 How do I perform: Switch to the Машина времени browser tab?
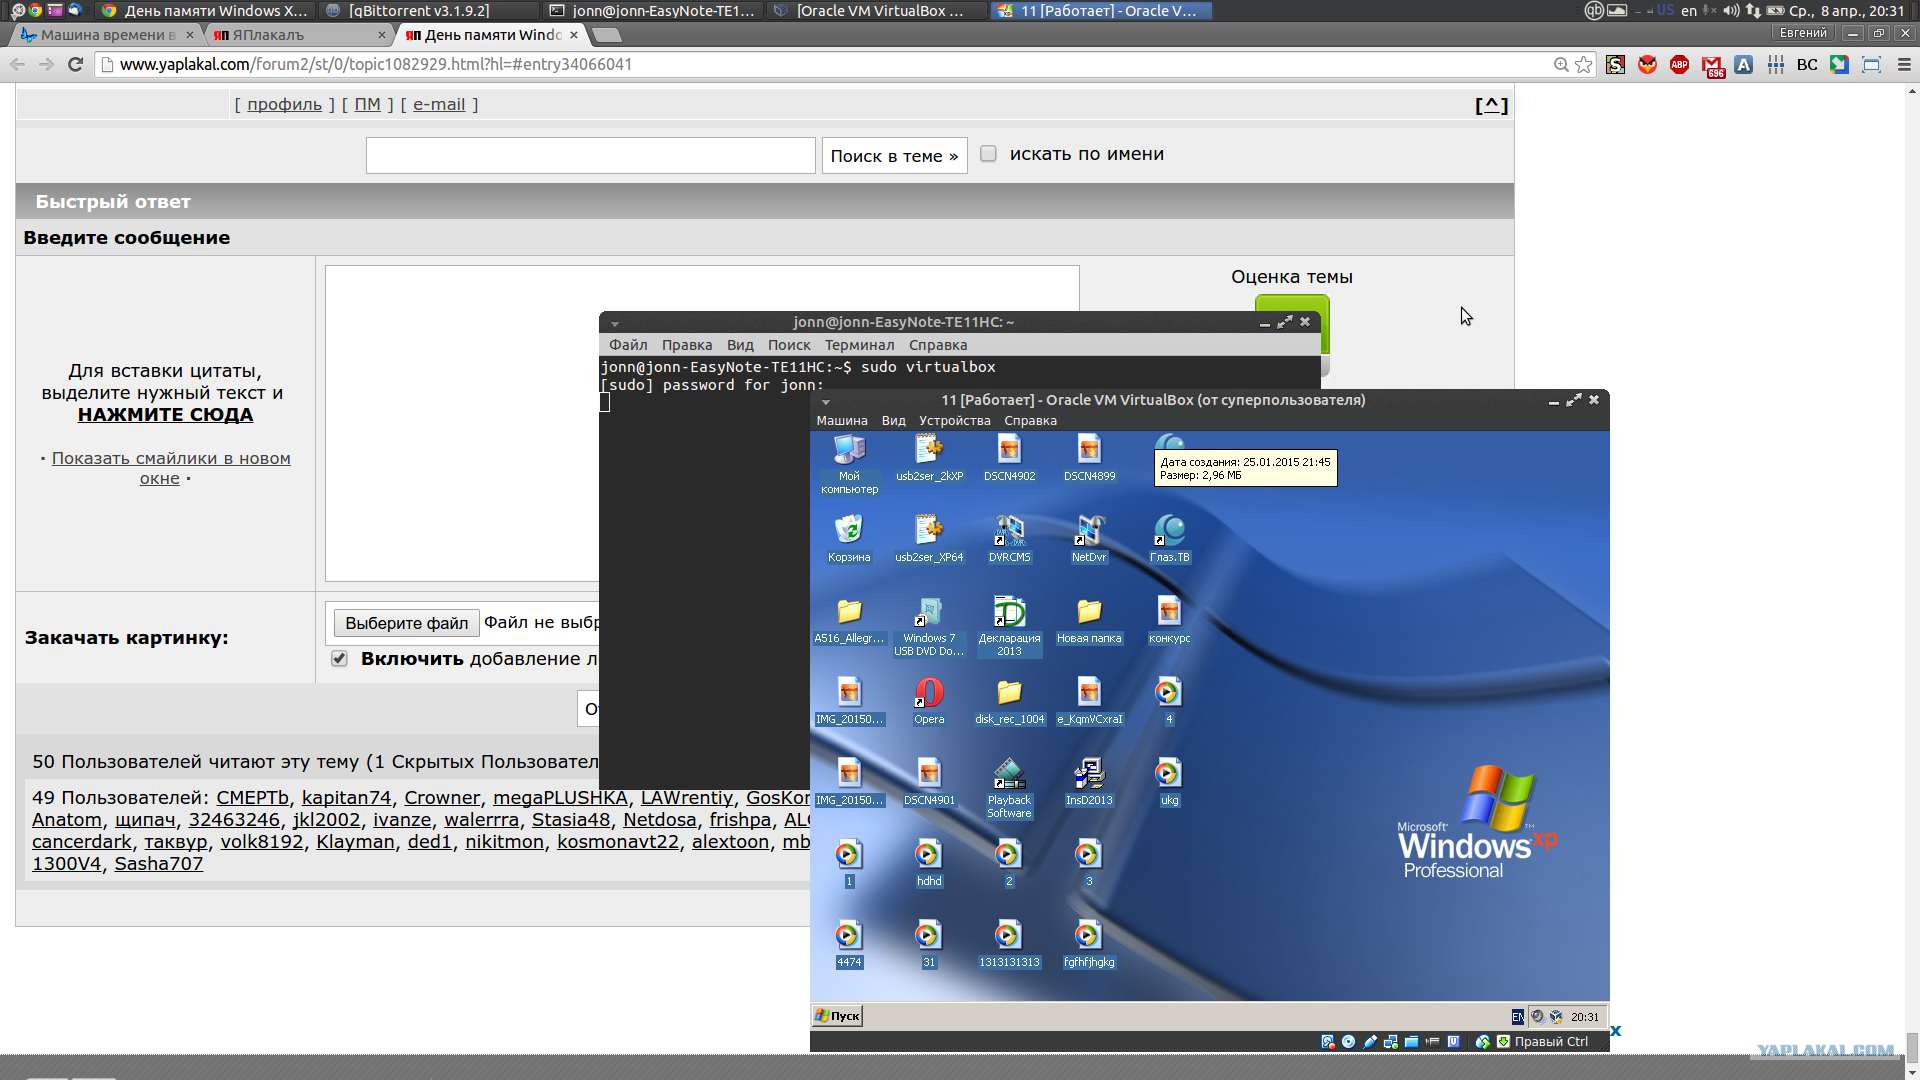106,35
